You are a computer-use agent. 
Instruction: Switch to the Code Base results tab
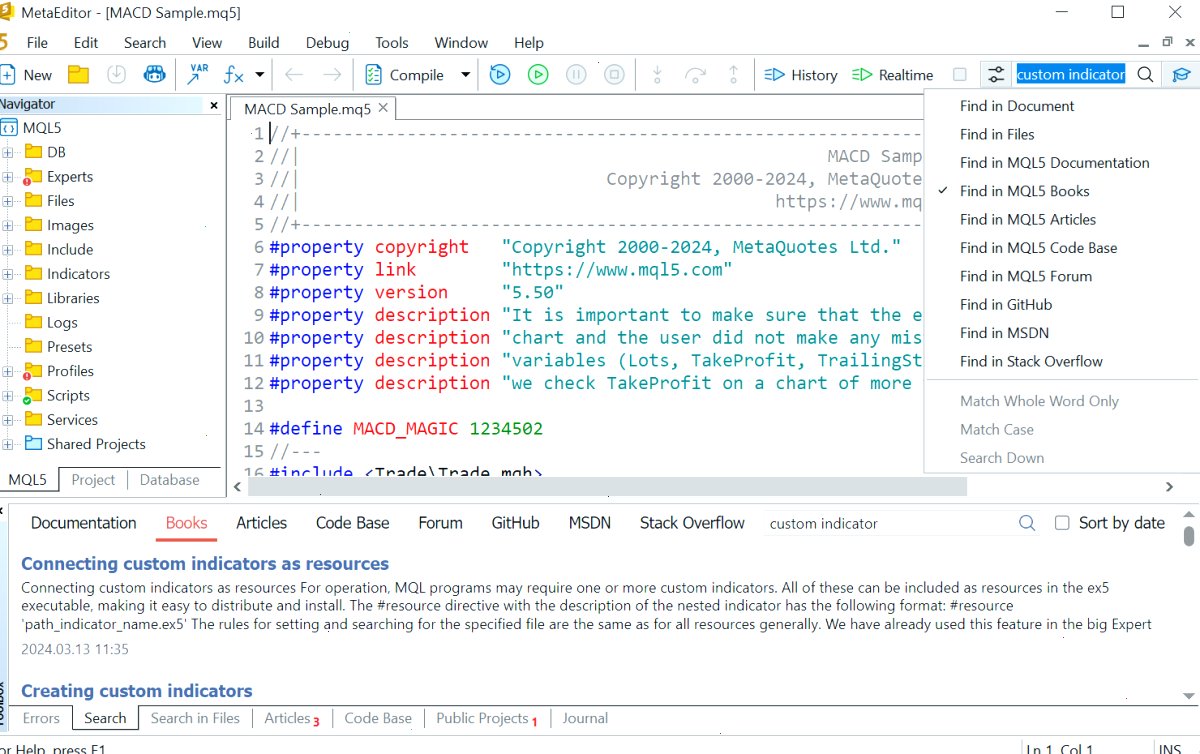coord(353,523)
